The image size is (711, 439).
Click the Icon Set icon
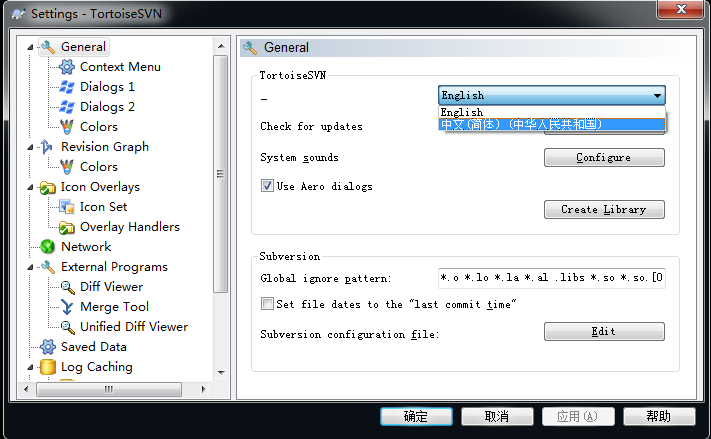click(x=67, y=207)
